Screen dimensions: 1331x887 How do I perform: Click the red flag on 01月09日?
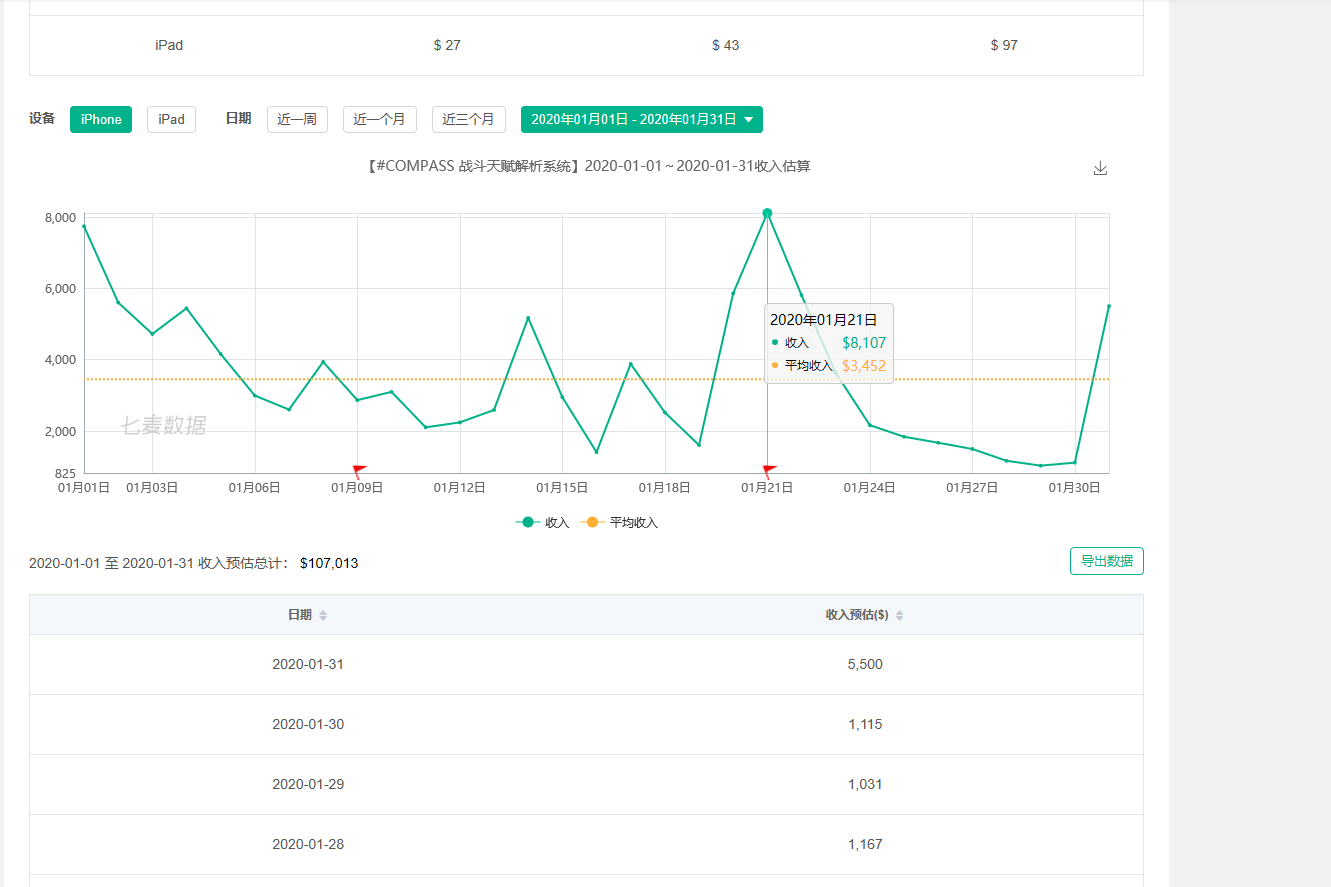359,469
